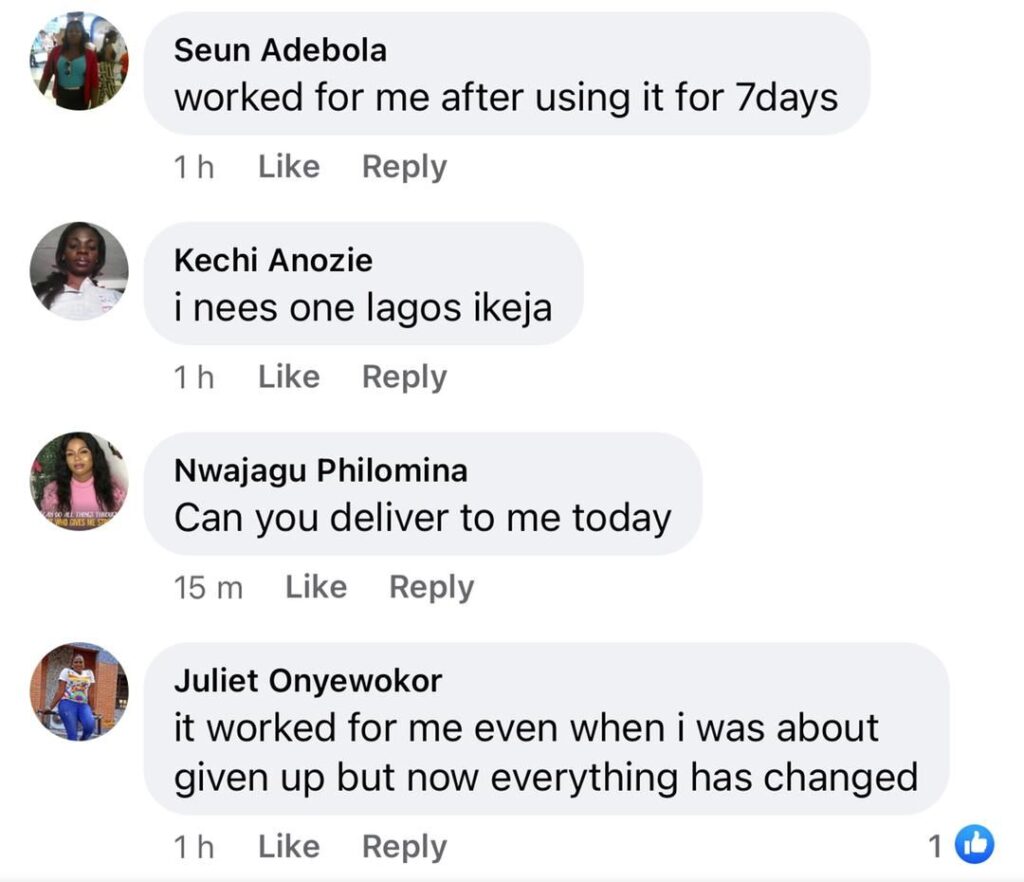Like Nwajagu Philomina's comment
The image size is (1024, 882).
point(316,587)
